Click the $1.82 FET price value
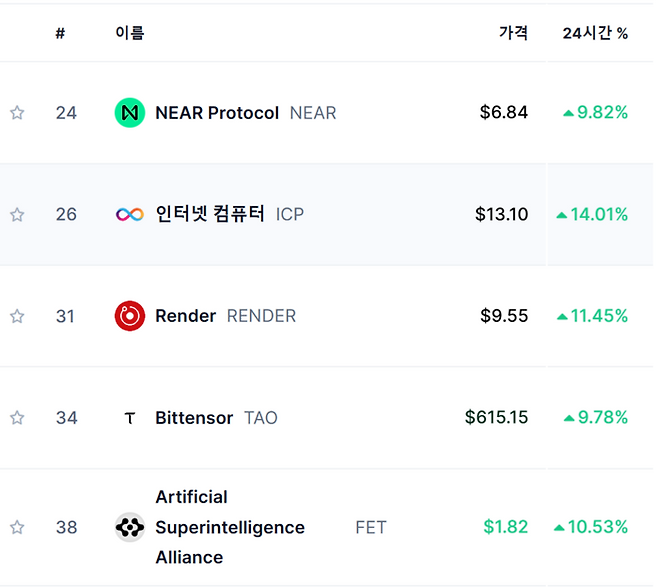This screenshot has height=587, width=658. coord(505,527)
